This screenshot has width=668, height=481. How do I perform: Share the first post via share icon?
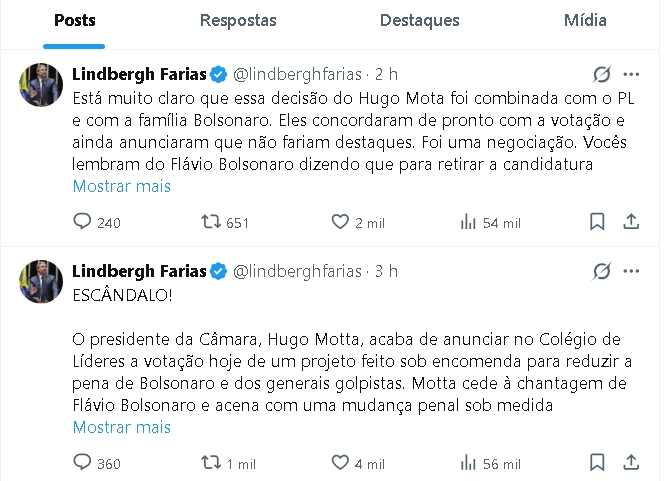coord(631,223)
